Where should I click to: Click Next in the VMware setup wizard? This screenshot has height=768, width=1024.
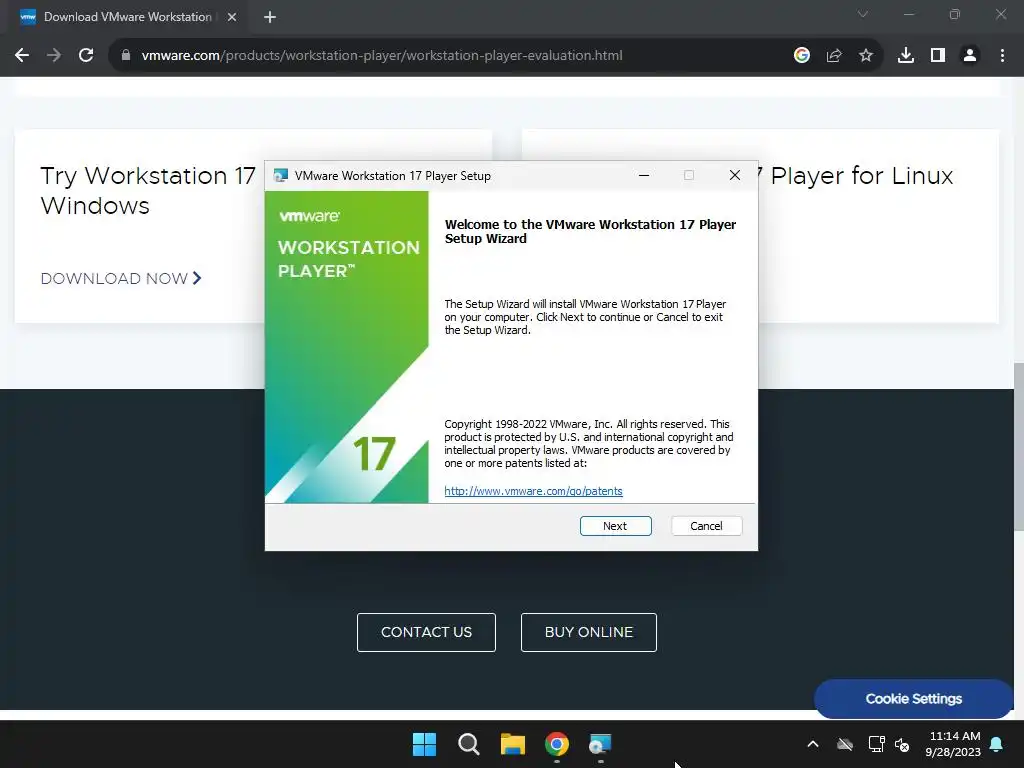point(615,526)
